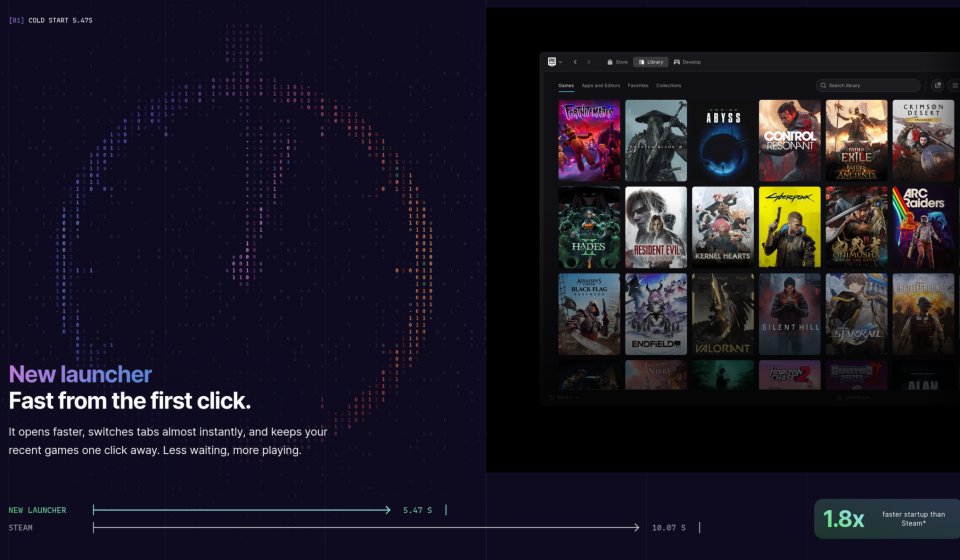Click the '5.47 S' time value
This screenshot has height=560, width=960.
[418, 510]
